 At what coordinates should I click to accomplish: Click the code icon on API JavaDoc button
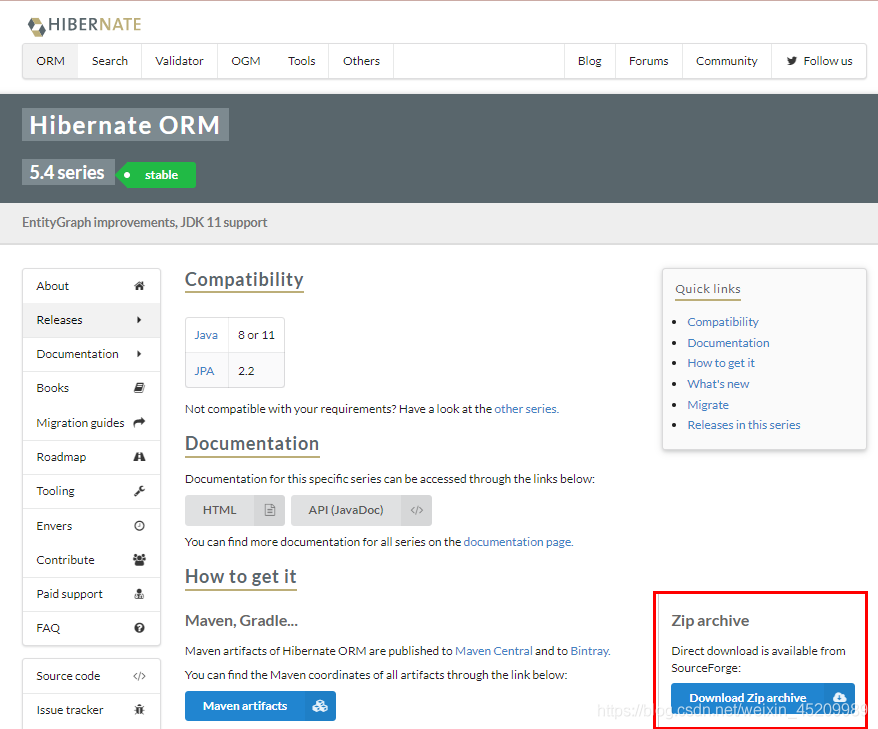pos(417,510)
